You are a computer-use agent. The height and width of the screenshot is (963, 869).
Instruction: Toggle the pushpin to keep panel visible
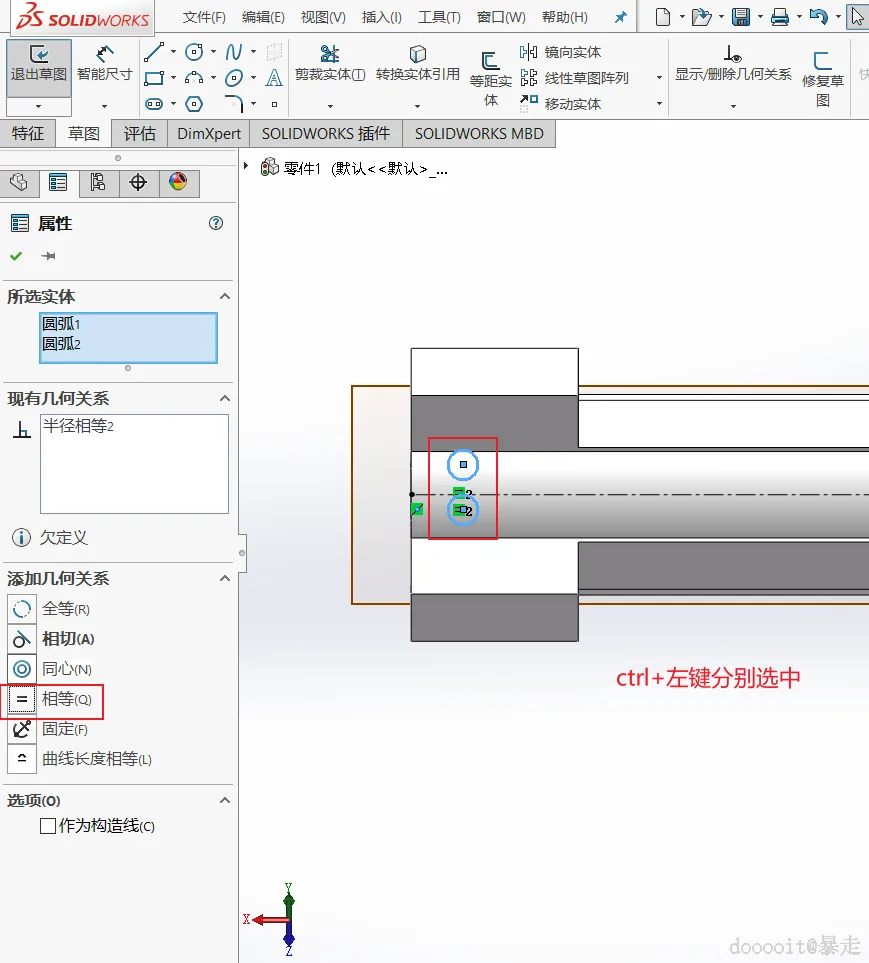point(49,256)
